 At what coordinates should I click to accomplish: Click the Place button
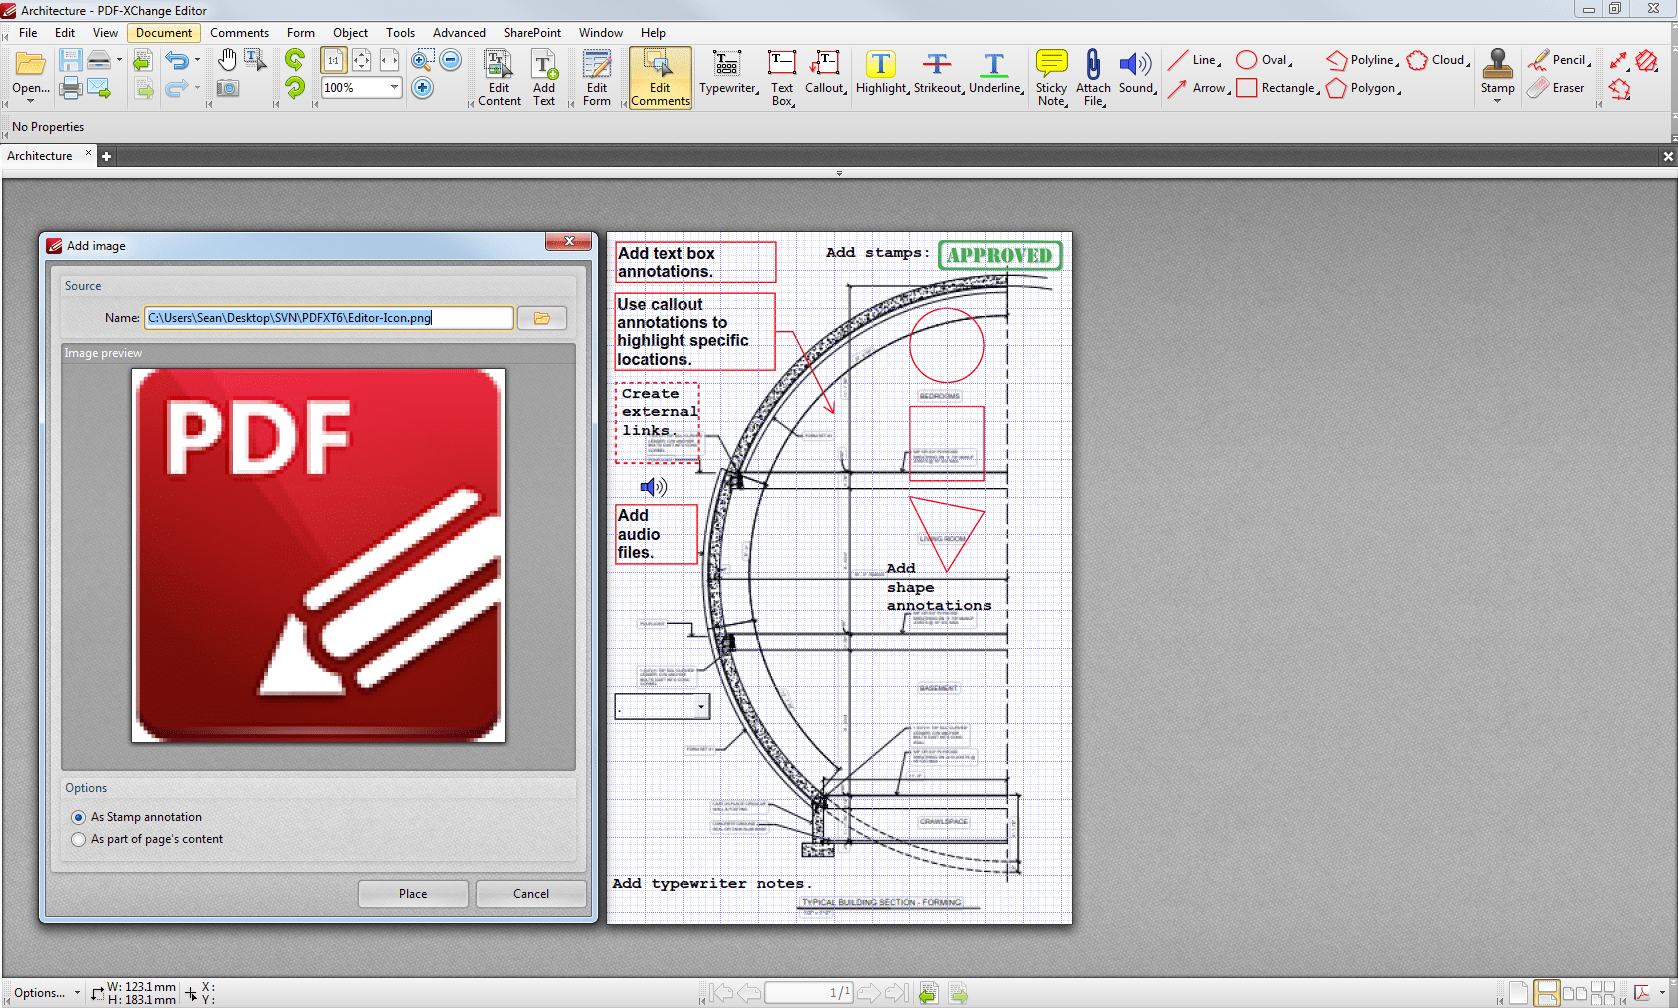[x=413, y=893]
